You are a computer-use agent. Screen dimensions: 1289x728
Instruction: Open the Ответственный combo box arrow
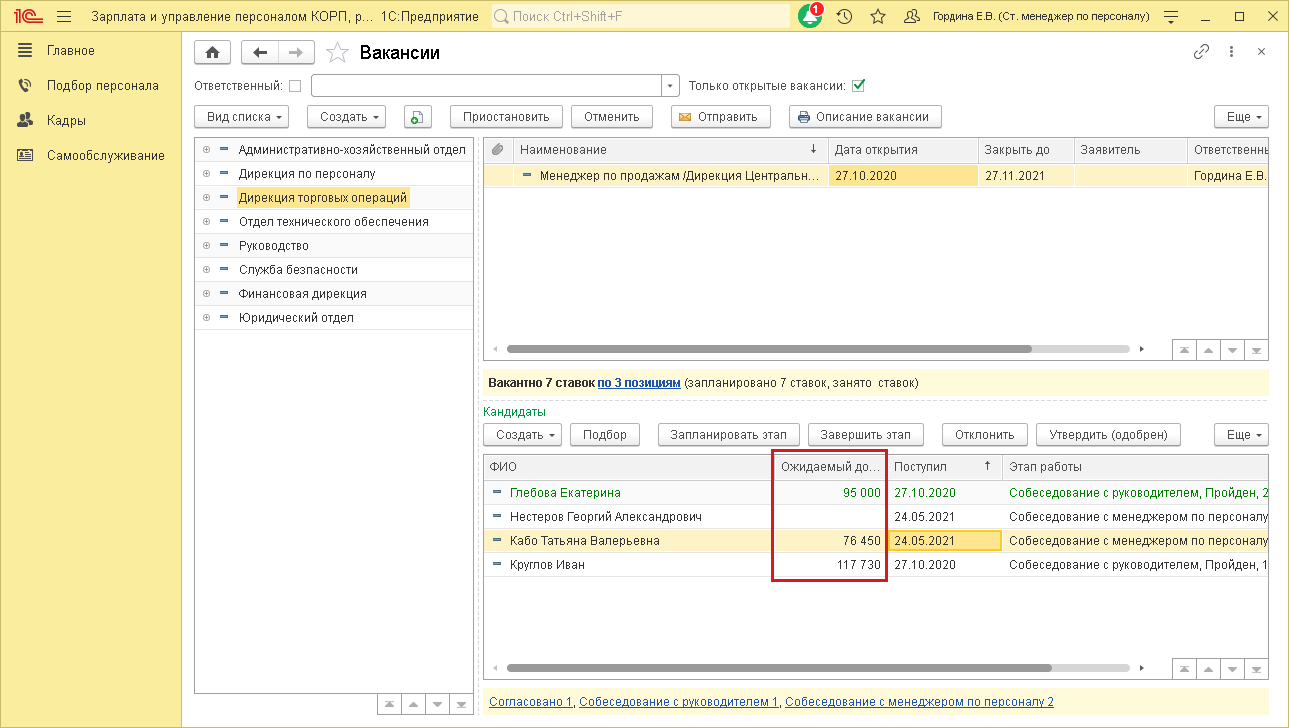671,86
